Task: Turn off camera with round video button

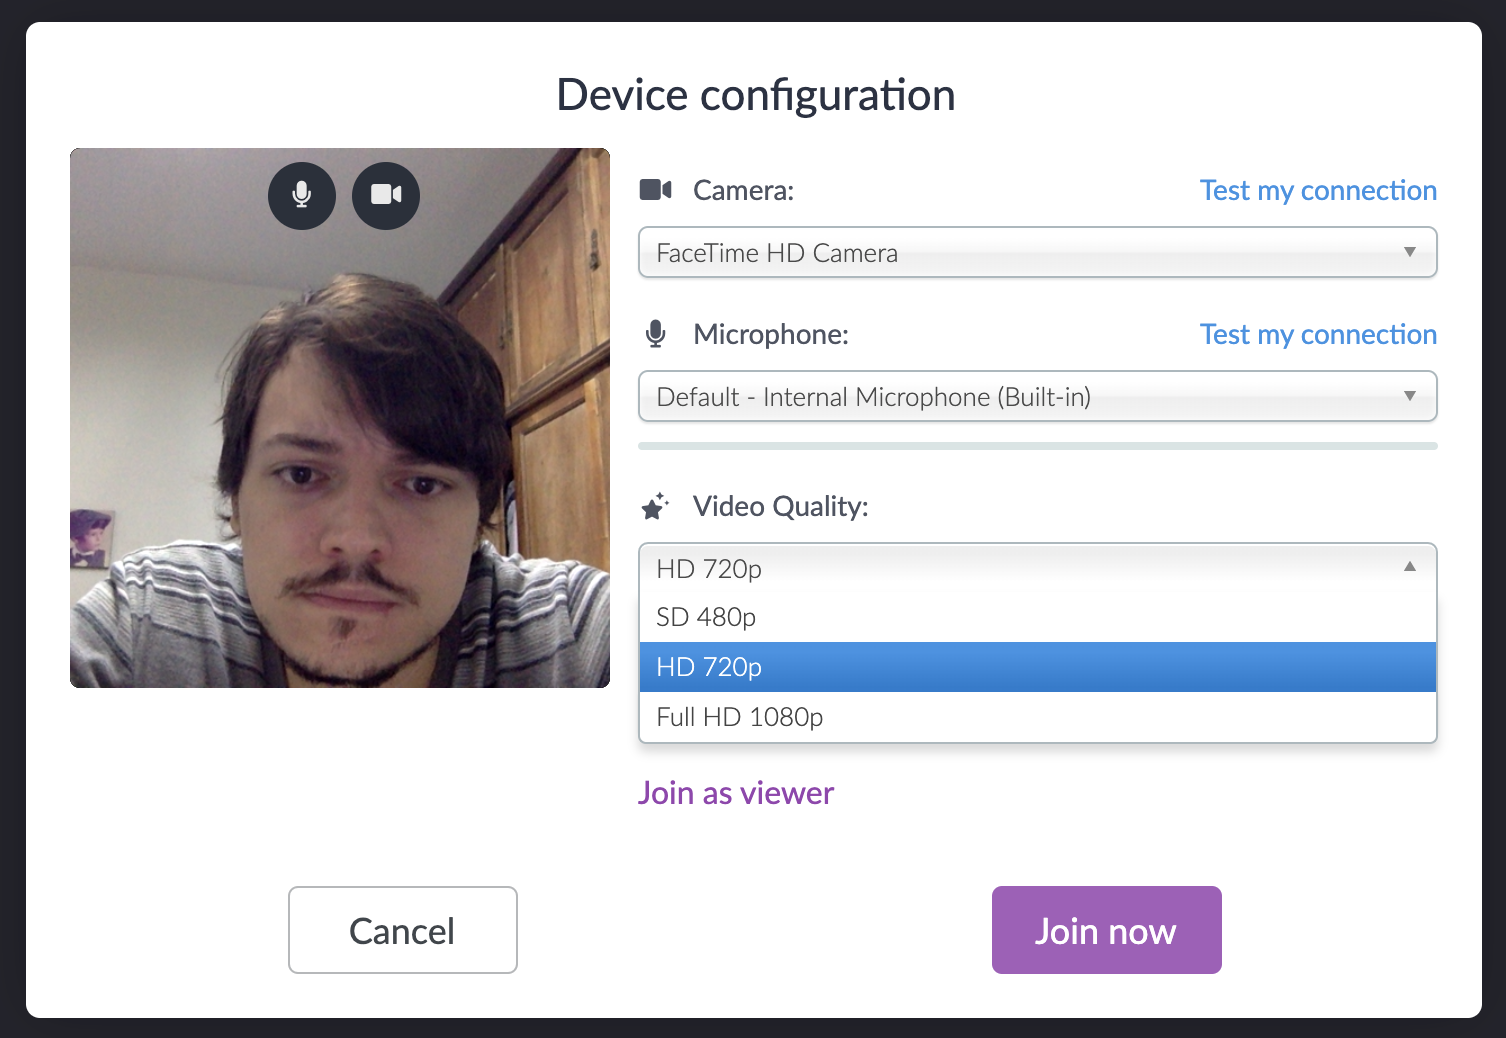Action: [x=386, y=196]
